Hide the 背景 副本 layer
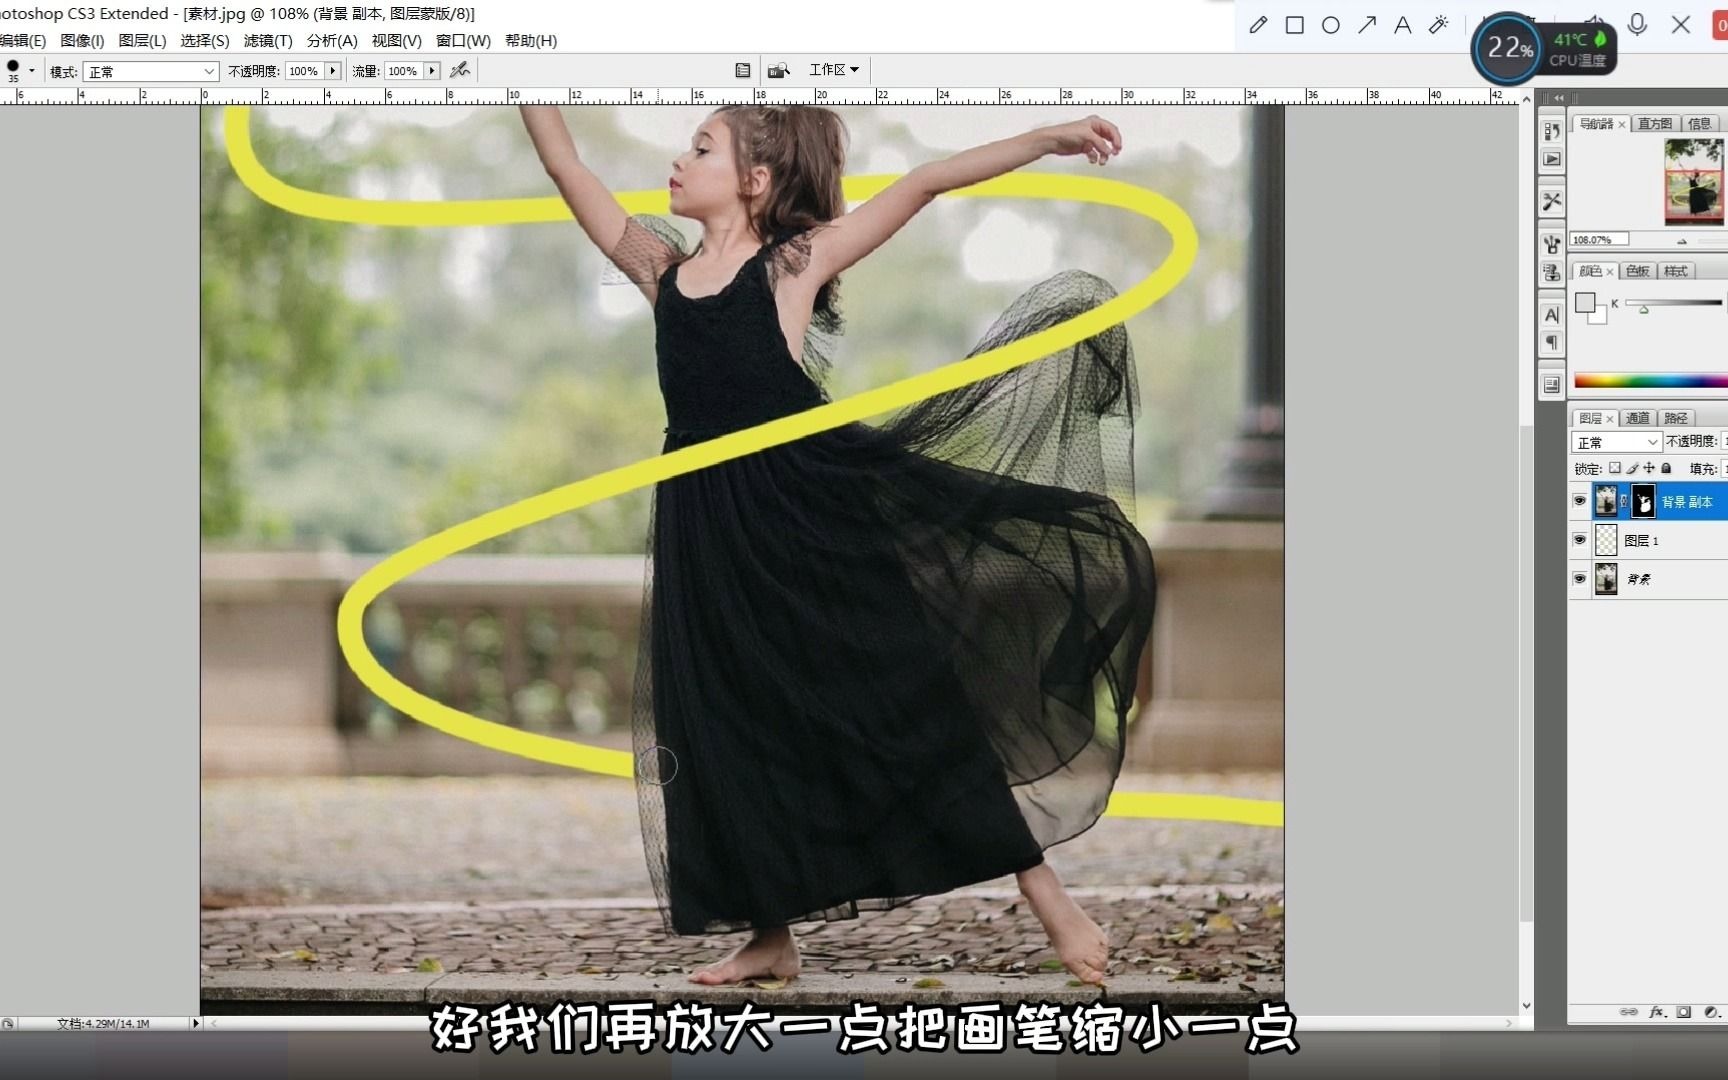The image size is (1728, 1080). (1580, 501)
